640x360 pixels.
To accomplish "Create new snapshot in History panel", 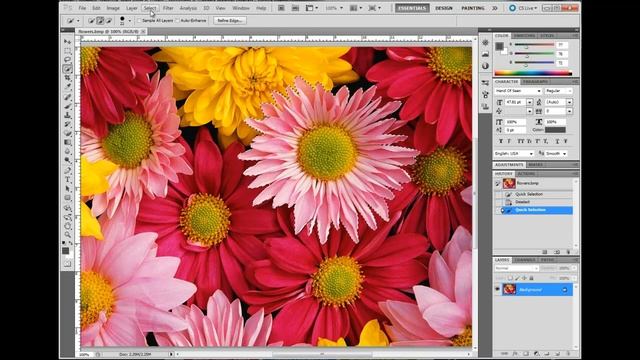I will click(x=557, y=252).
